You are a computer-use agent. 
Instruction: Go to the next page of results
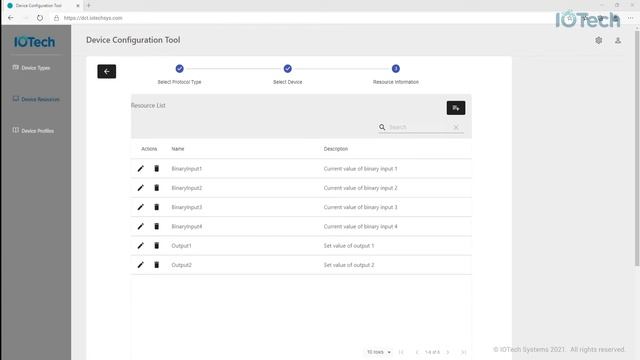448,352
